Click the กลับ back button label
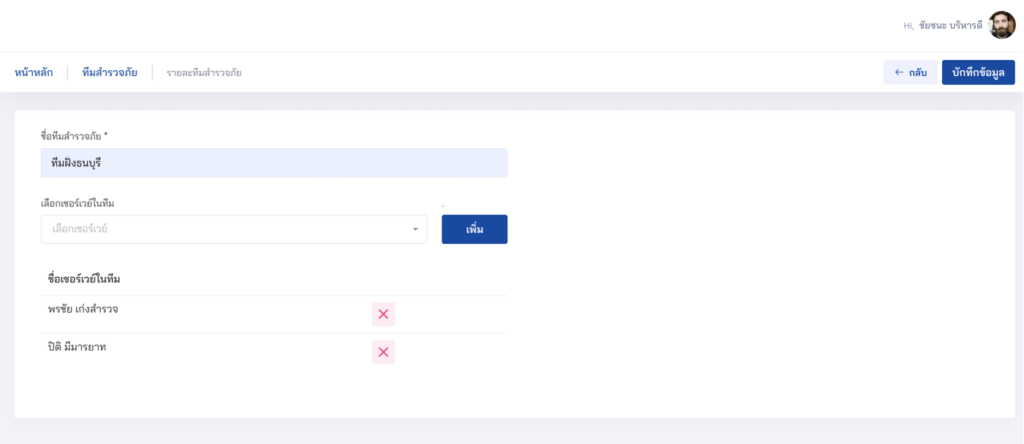 pos(918,72)
